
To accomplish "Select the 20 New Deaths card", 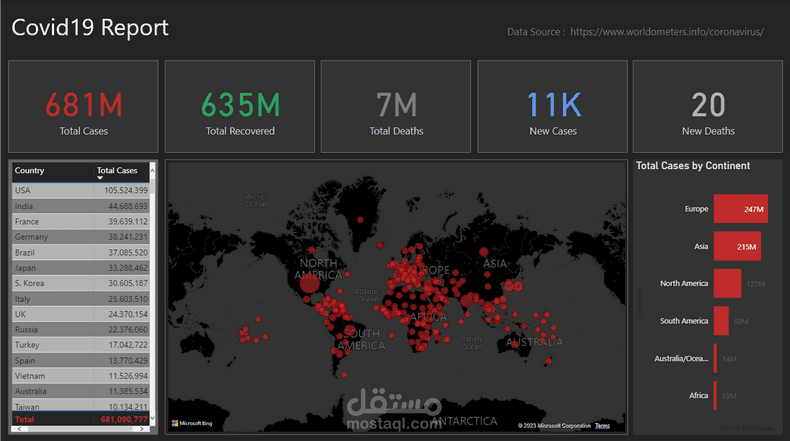I will 707,106.
